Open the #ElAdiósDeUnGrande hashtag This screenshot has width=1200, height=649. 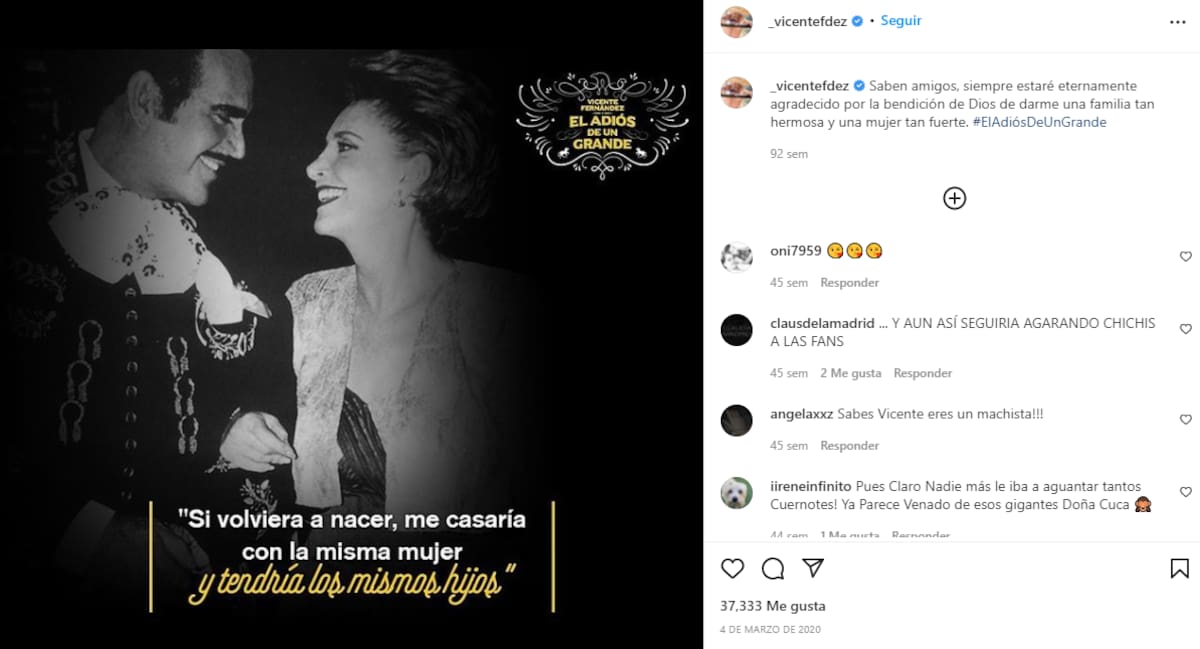(x=1039, y=122)
